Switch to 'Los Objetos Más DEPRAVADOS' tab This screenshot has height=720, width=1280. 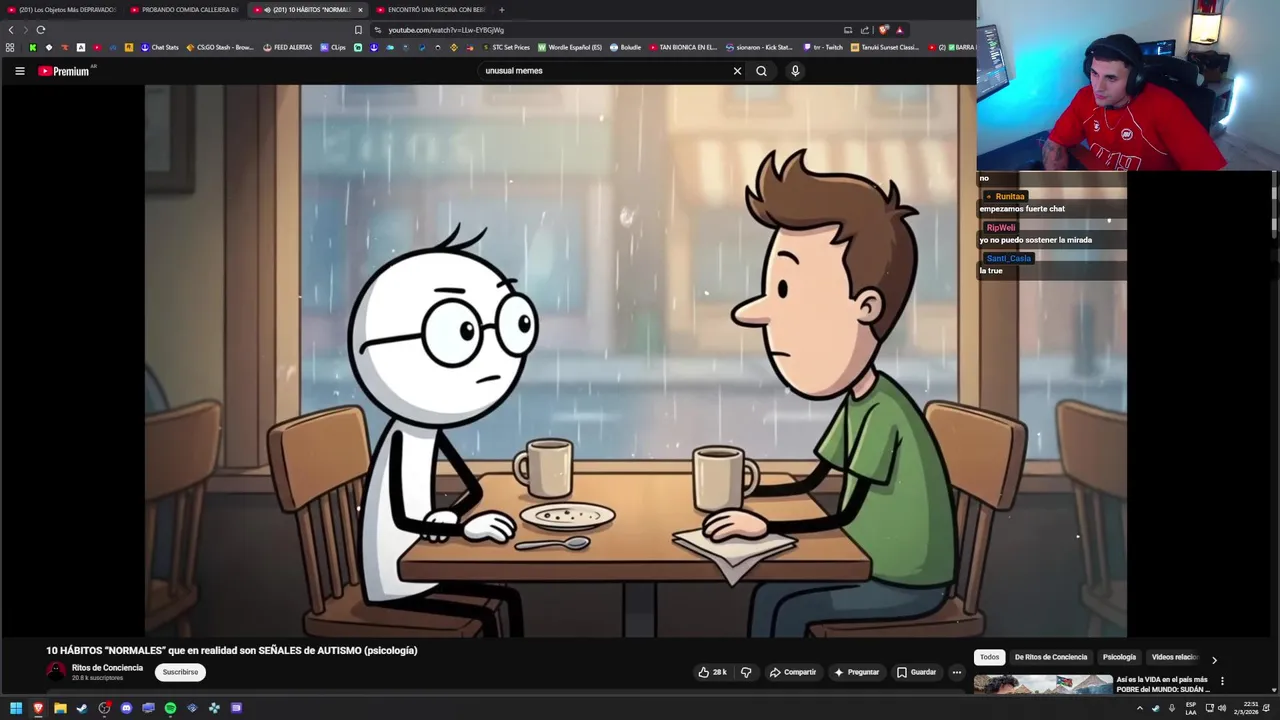(x=62, y=10)
